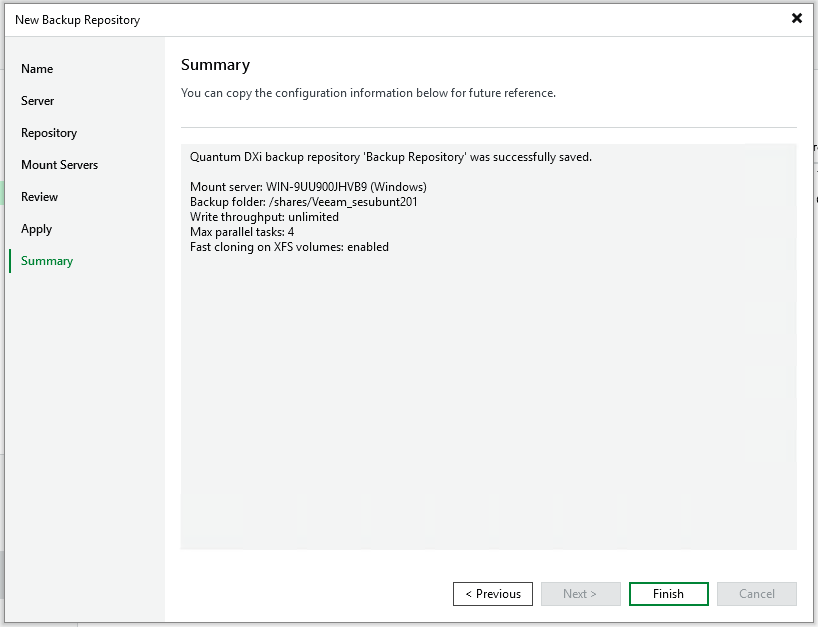The image size is (818, 627).
Task: Open the Repository wizard step
Action: pyautogui.click(x=49, y=133)
